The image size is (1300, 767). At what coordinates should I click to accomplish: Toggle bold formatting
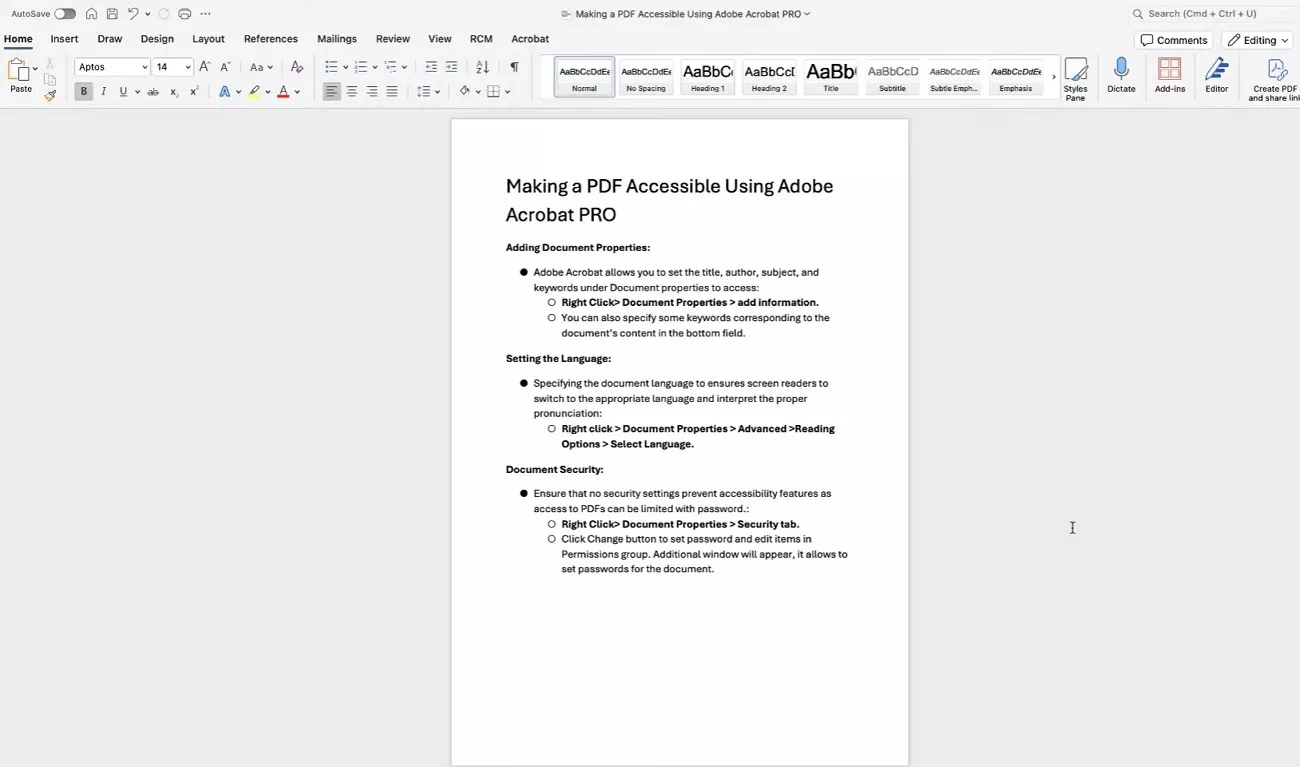point(84,91)
